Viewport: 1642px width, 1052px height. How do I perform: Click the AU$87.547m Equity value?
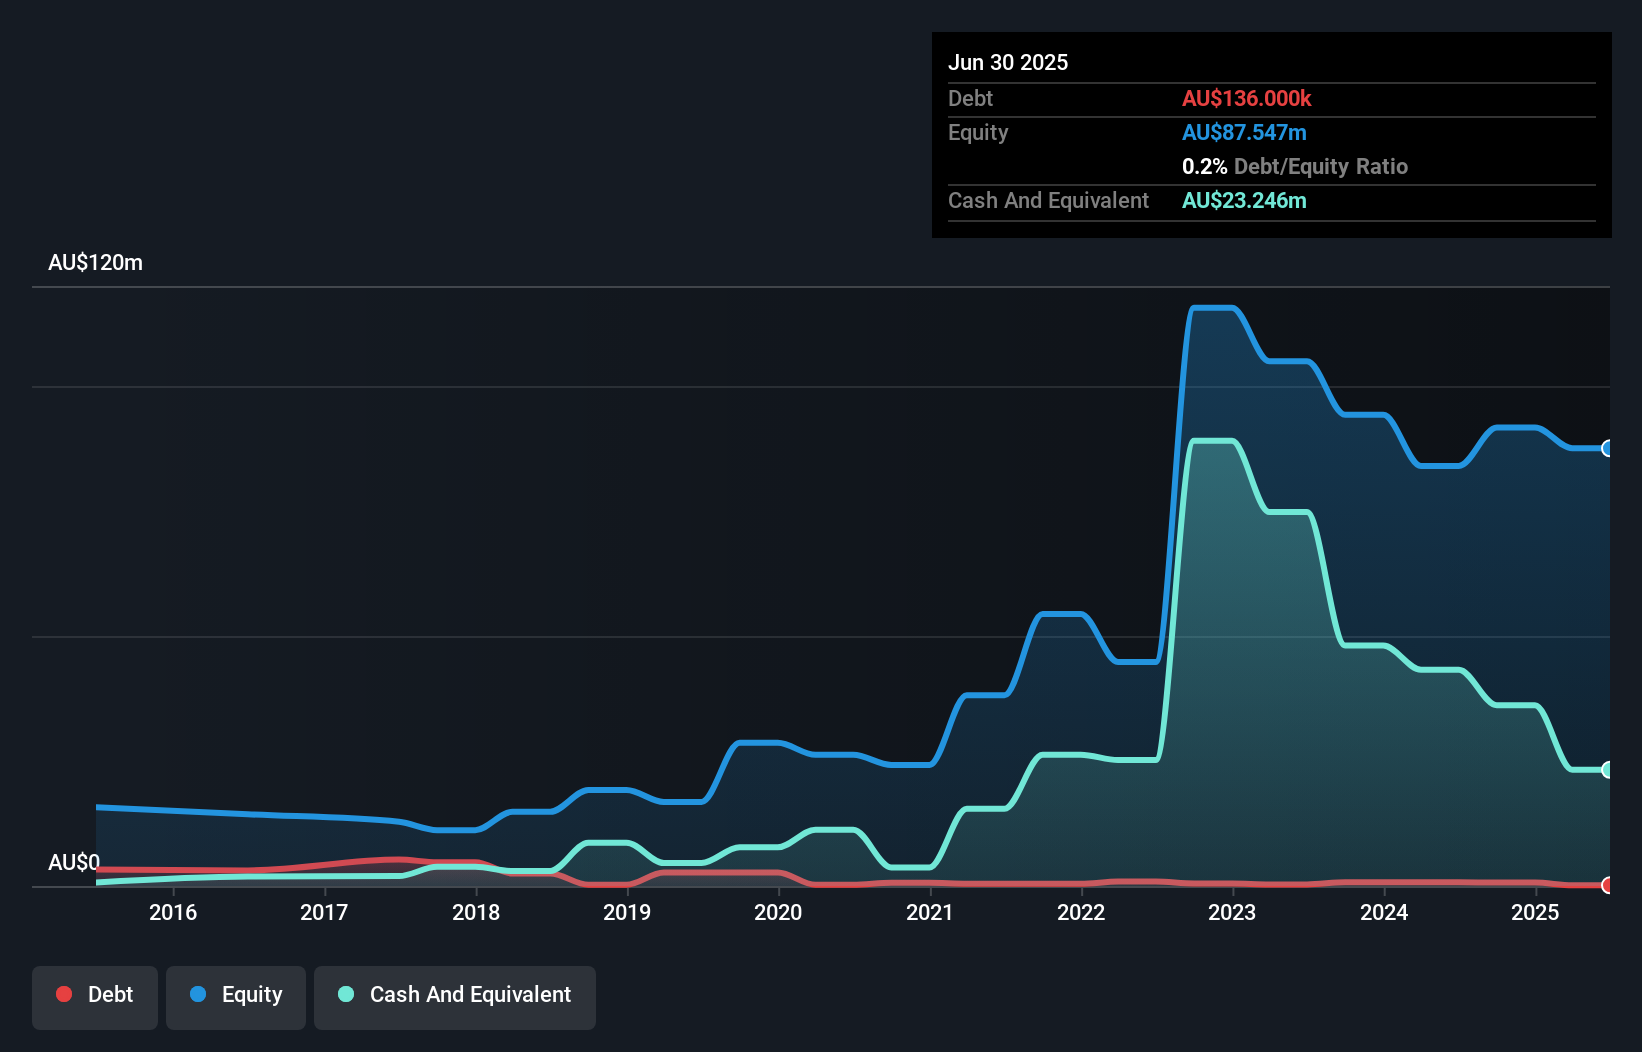[x=1244, y=131]
